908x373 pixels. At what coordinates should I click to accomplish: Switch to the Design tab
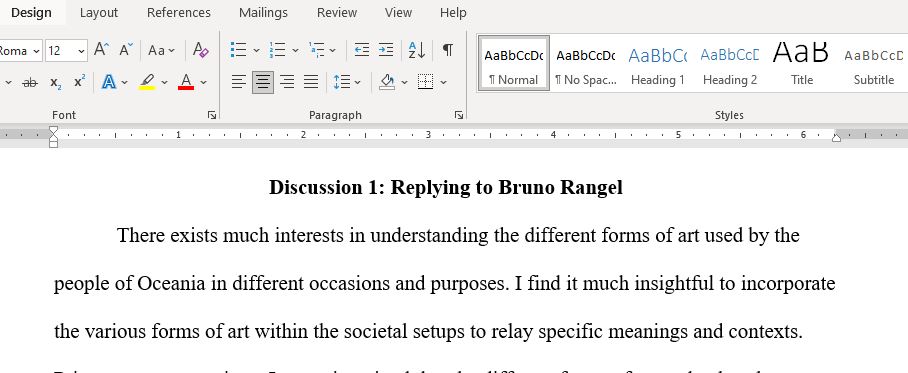(x=31, y=12)
